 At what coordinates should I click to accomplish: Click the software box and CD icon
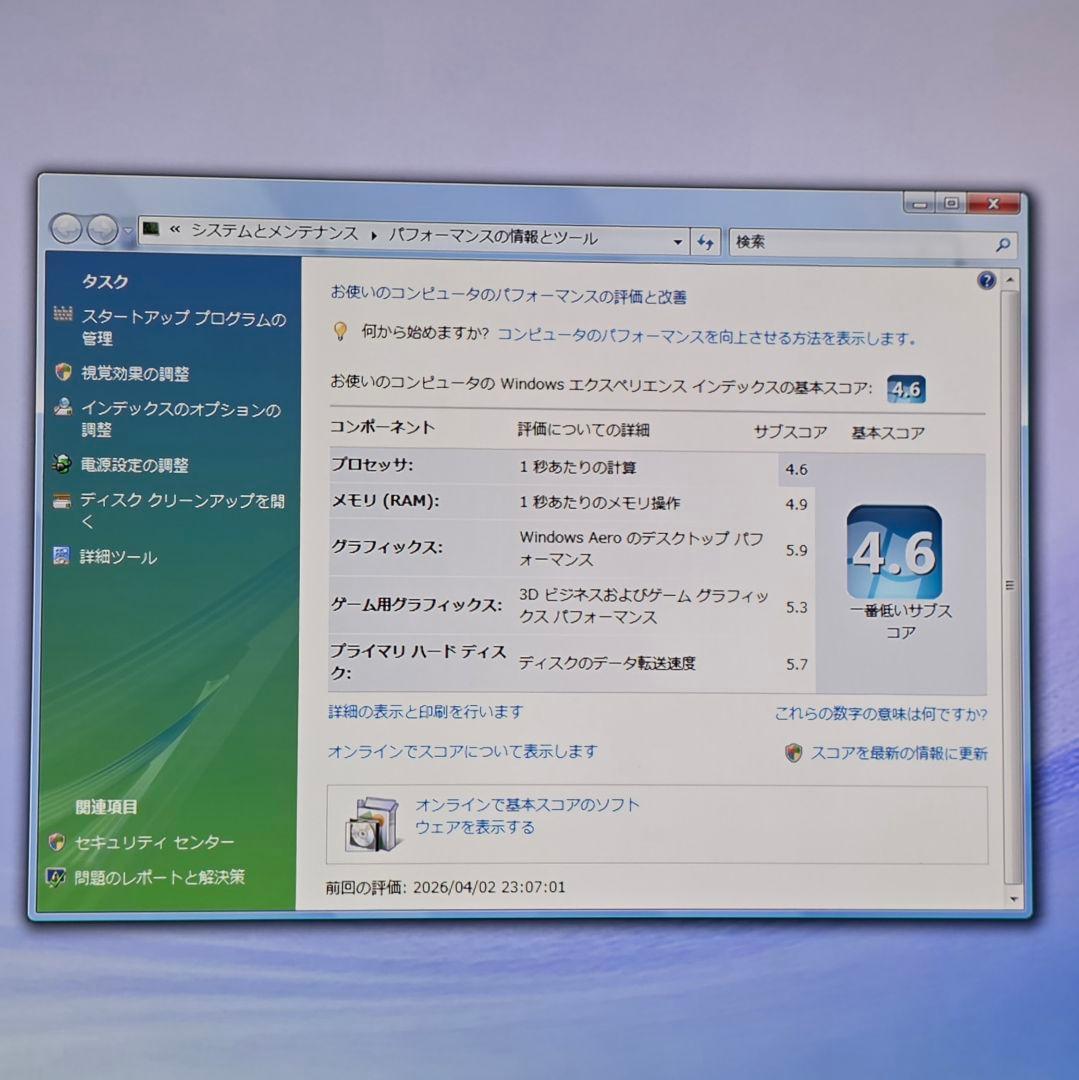pos(373,824)
